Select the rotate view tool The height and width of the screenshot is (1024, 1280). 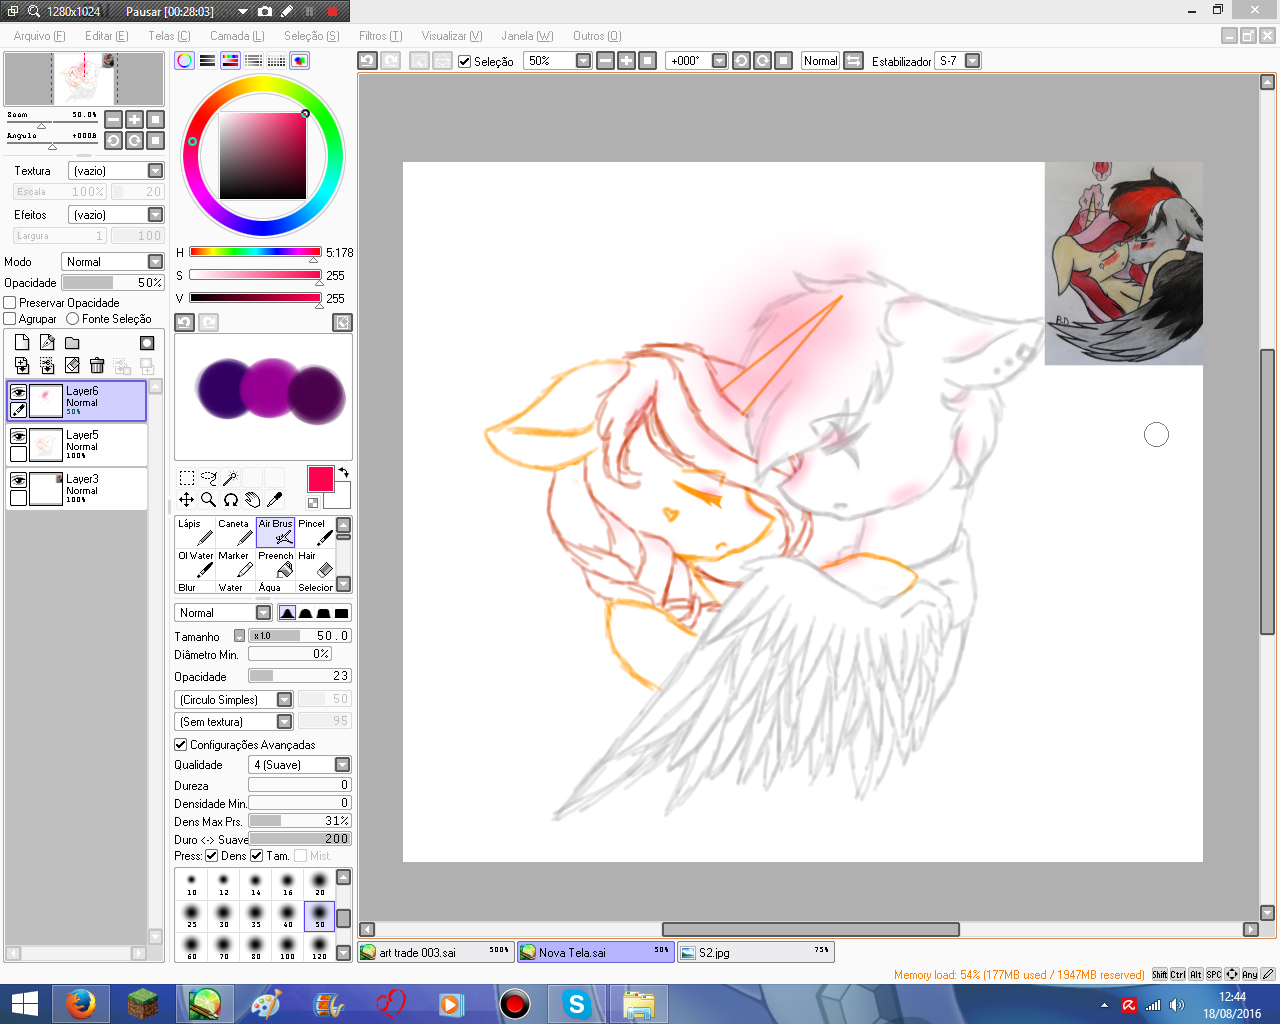click(231, 499)
